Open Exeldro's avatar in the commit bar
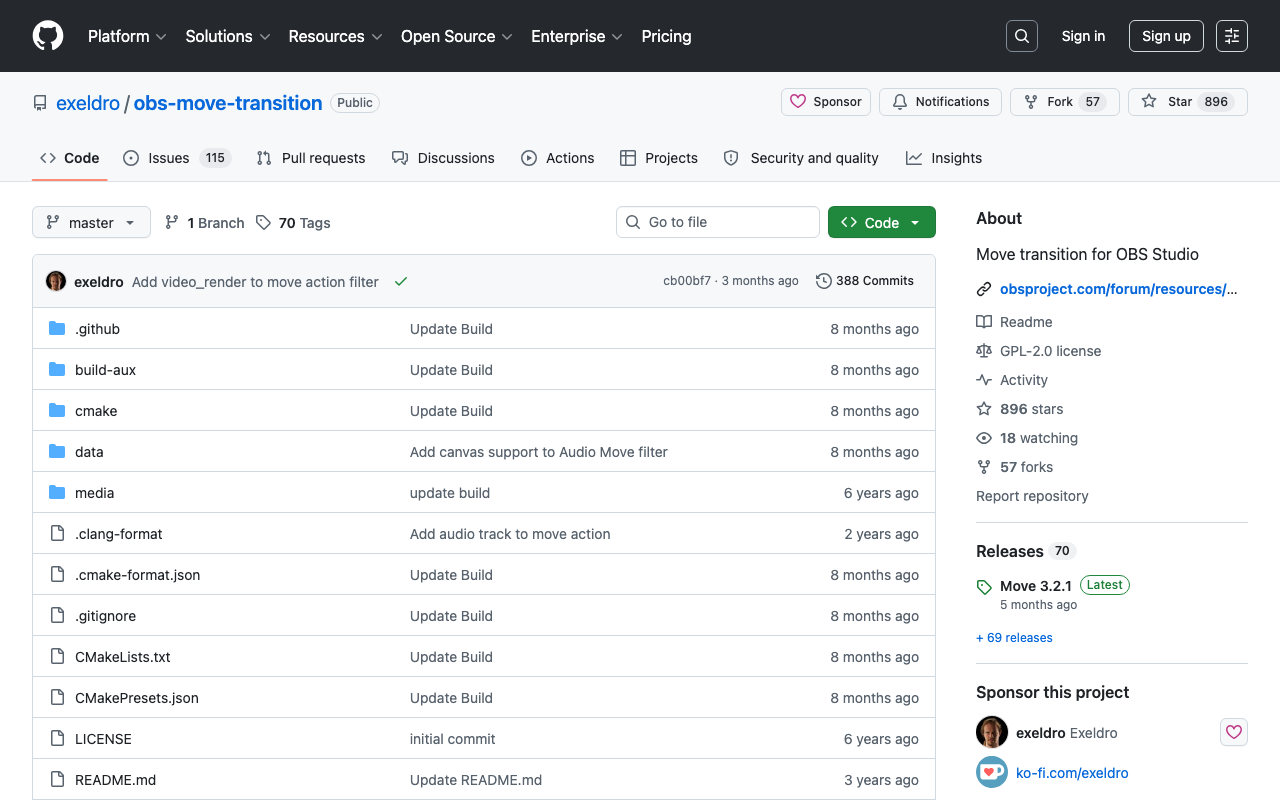1280x800 pixels. 56,281
